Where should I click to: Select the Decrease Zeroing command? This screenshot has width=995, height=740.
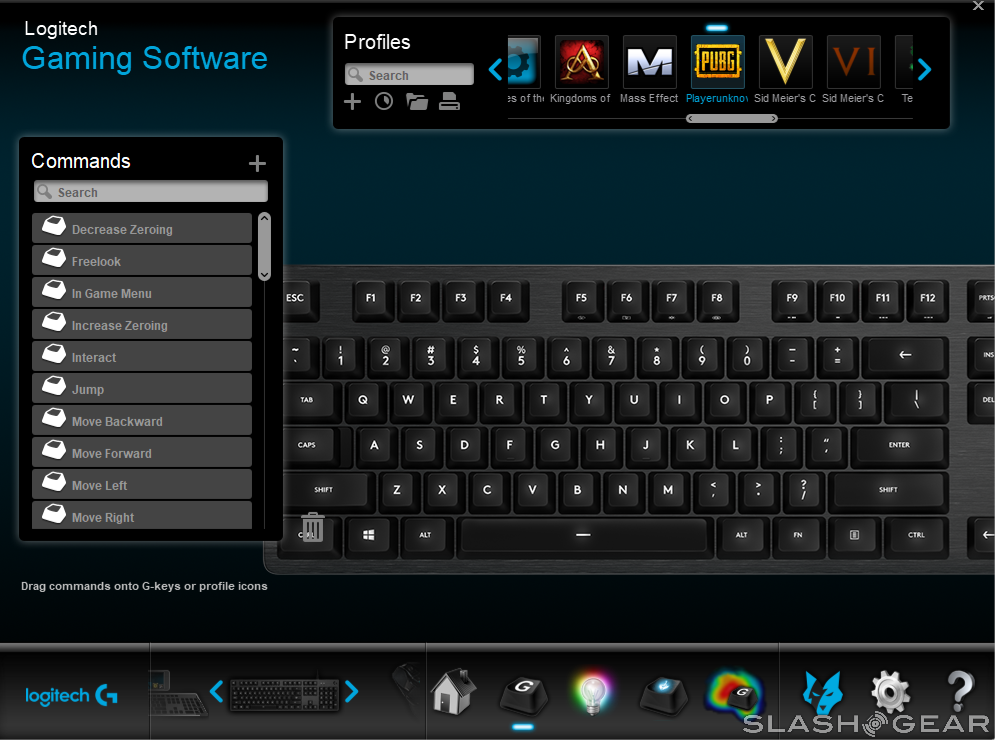point(142,228)
